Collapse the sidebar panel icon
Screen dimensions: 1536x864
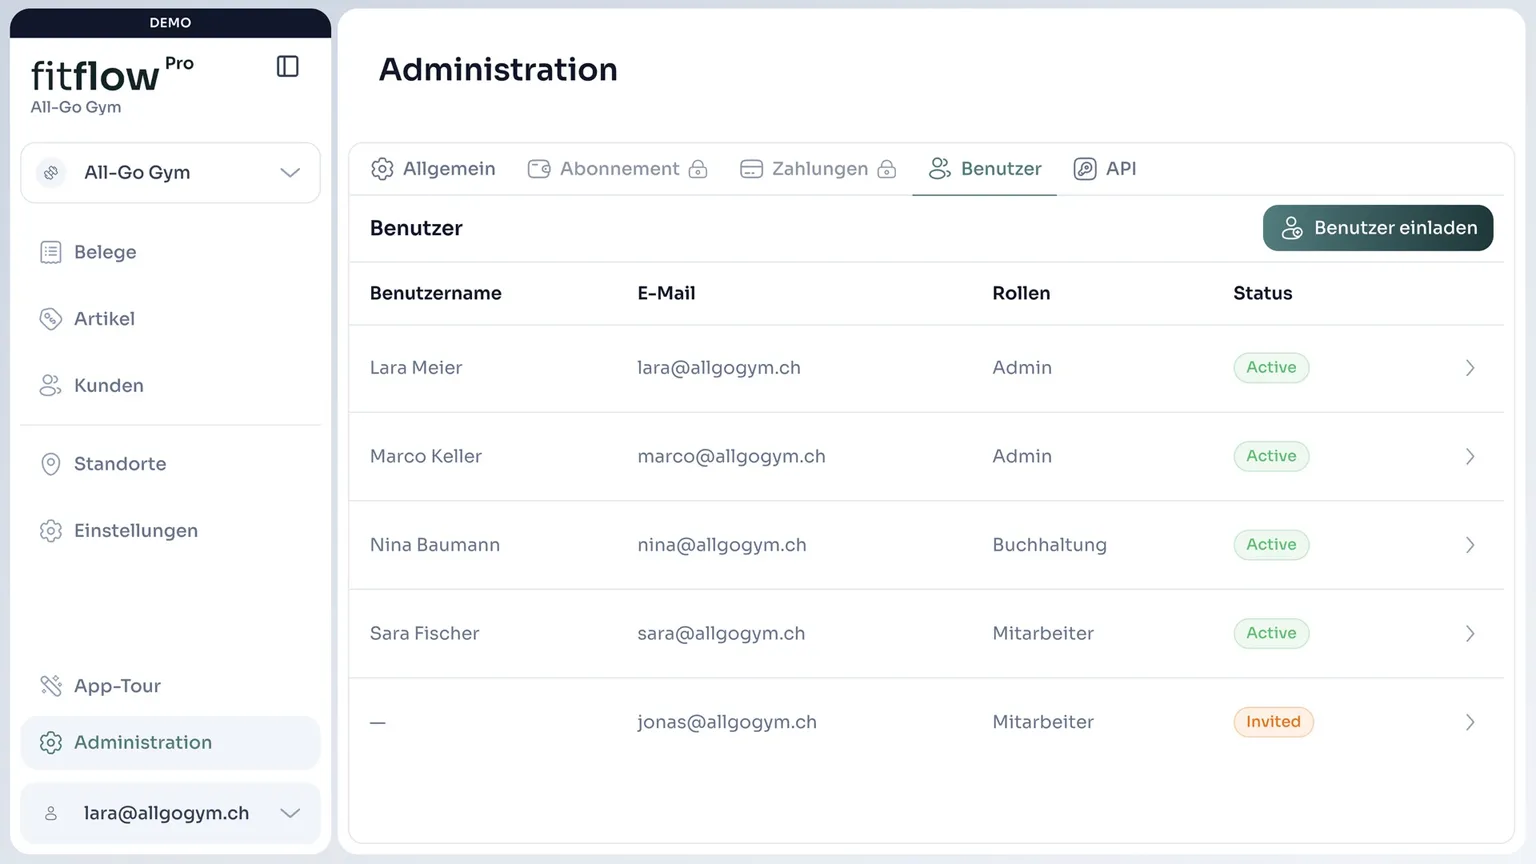[288, 66]
